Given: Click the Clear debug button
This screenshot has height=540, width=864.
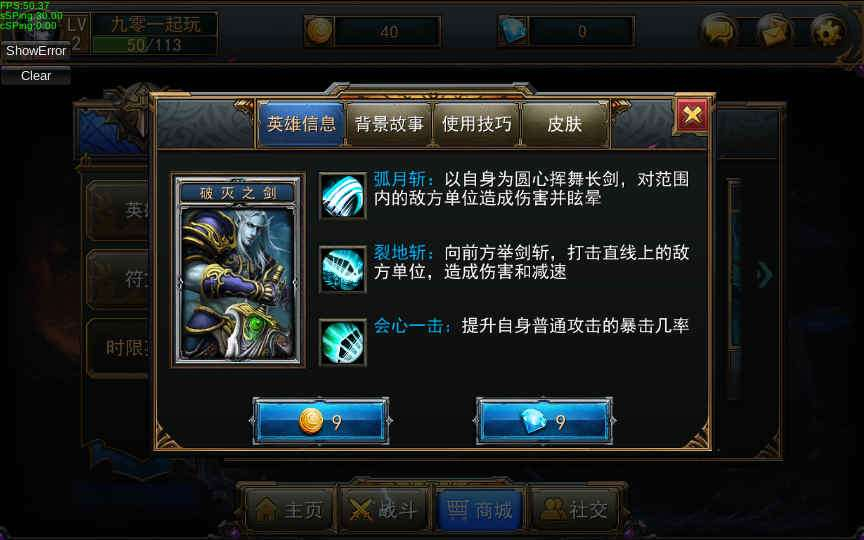Looking at the screenshot, I should click(36, 75).
